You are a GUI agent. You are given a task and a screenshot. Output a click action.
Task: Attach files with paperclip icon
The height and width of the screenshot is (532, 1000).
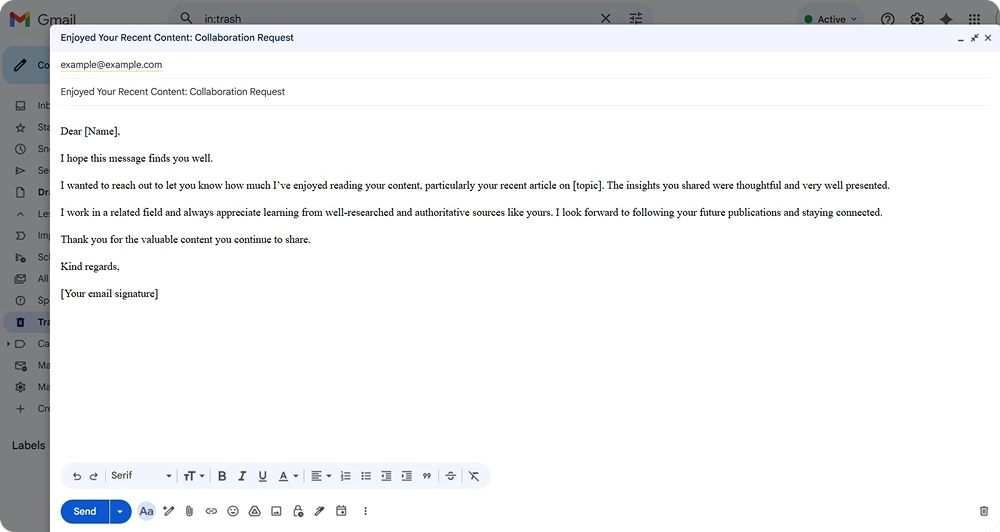pyautogui.click(x=189, y=511)
